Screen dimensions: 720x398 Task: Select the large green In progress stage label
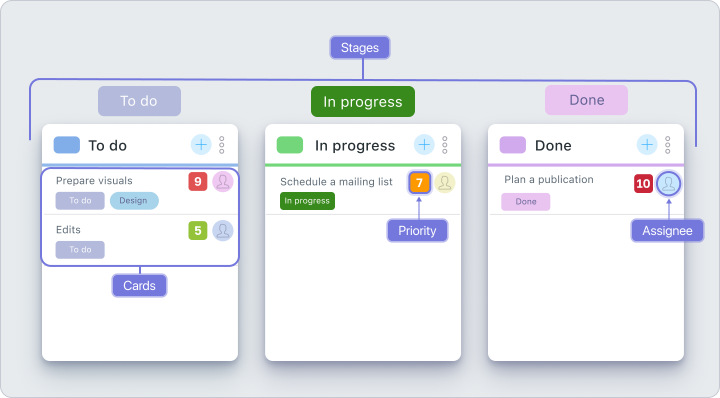pos(363,101)
